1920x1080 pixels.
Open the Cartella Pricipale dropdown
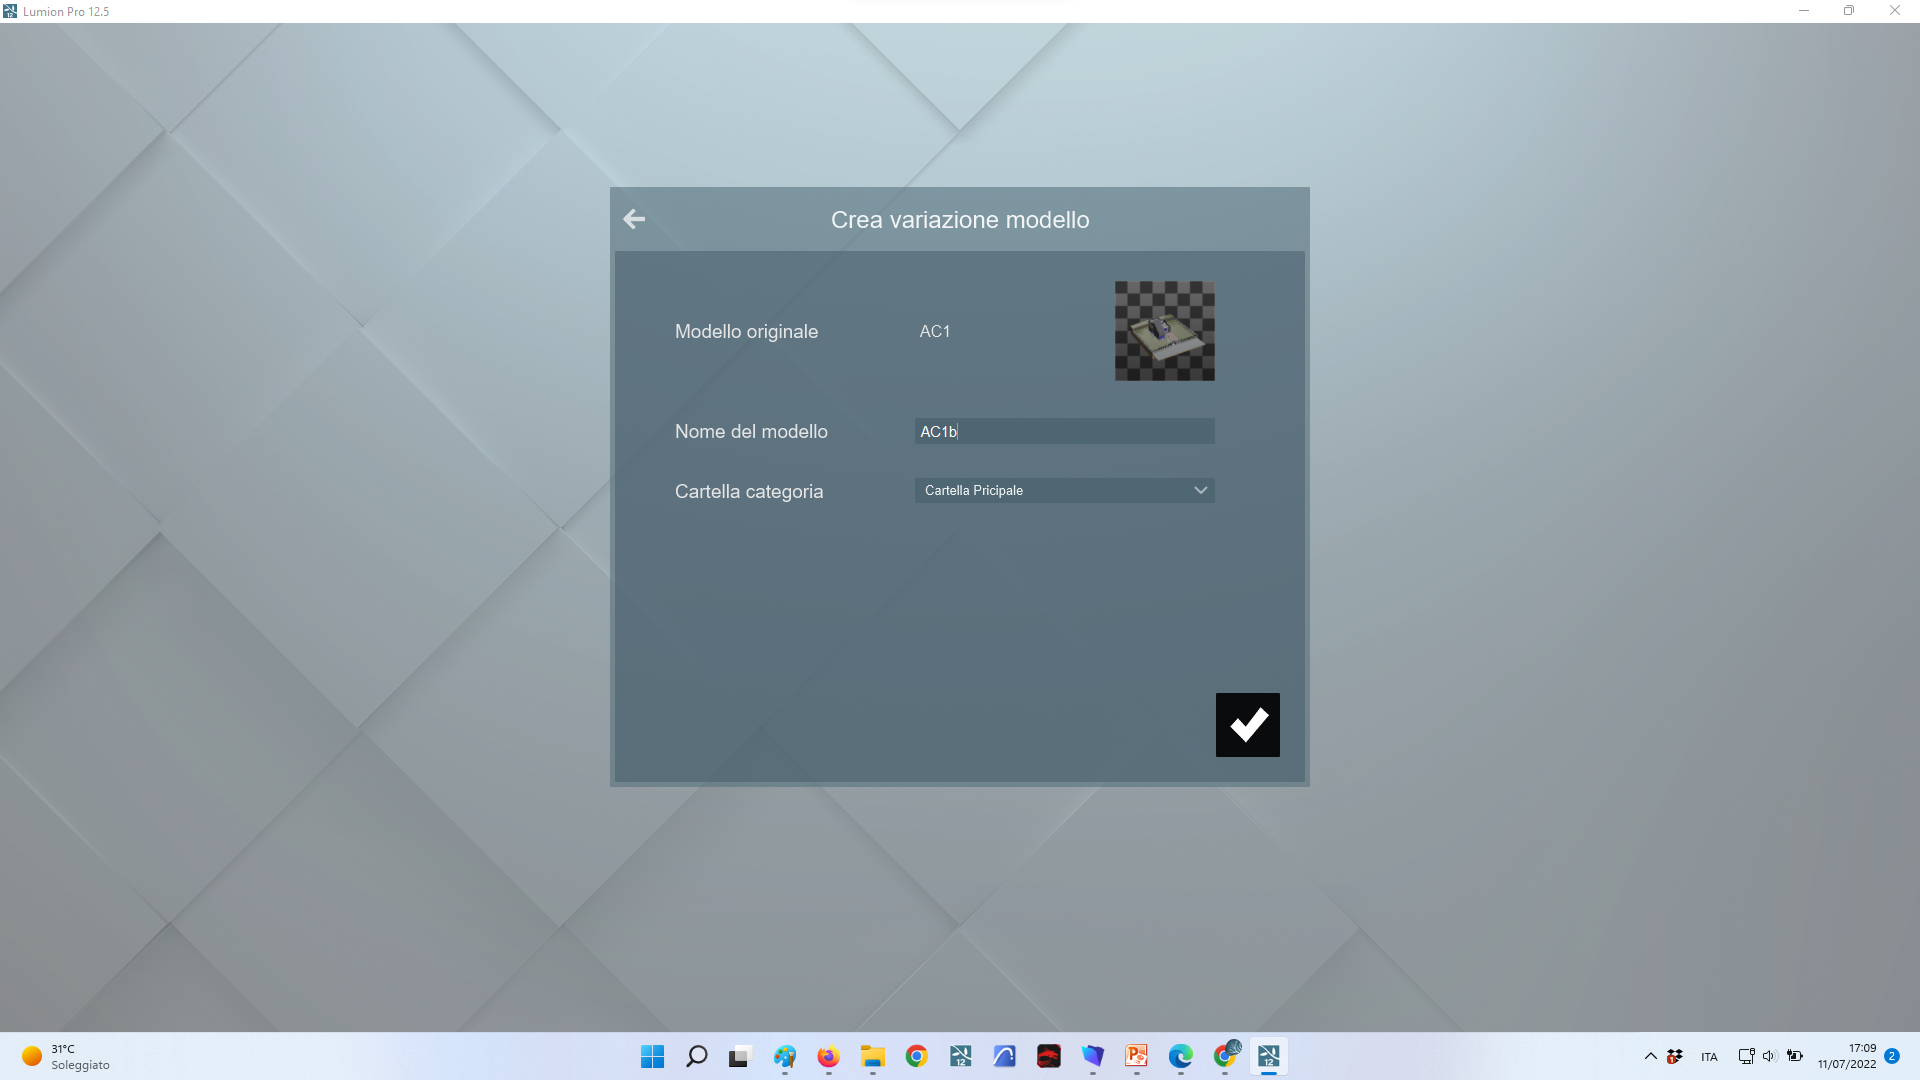(1064, 490)
